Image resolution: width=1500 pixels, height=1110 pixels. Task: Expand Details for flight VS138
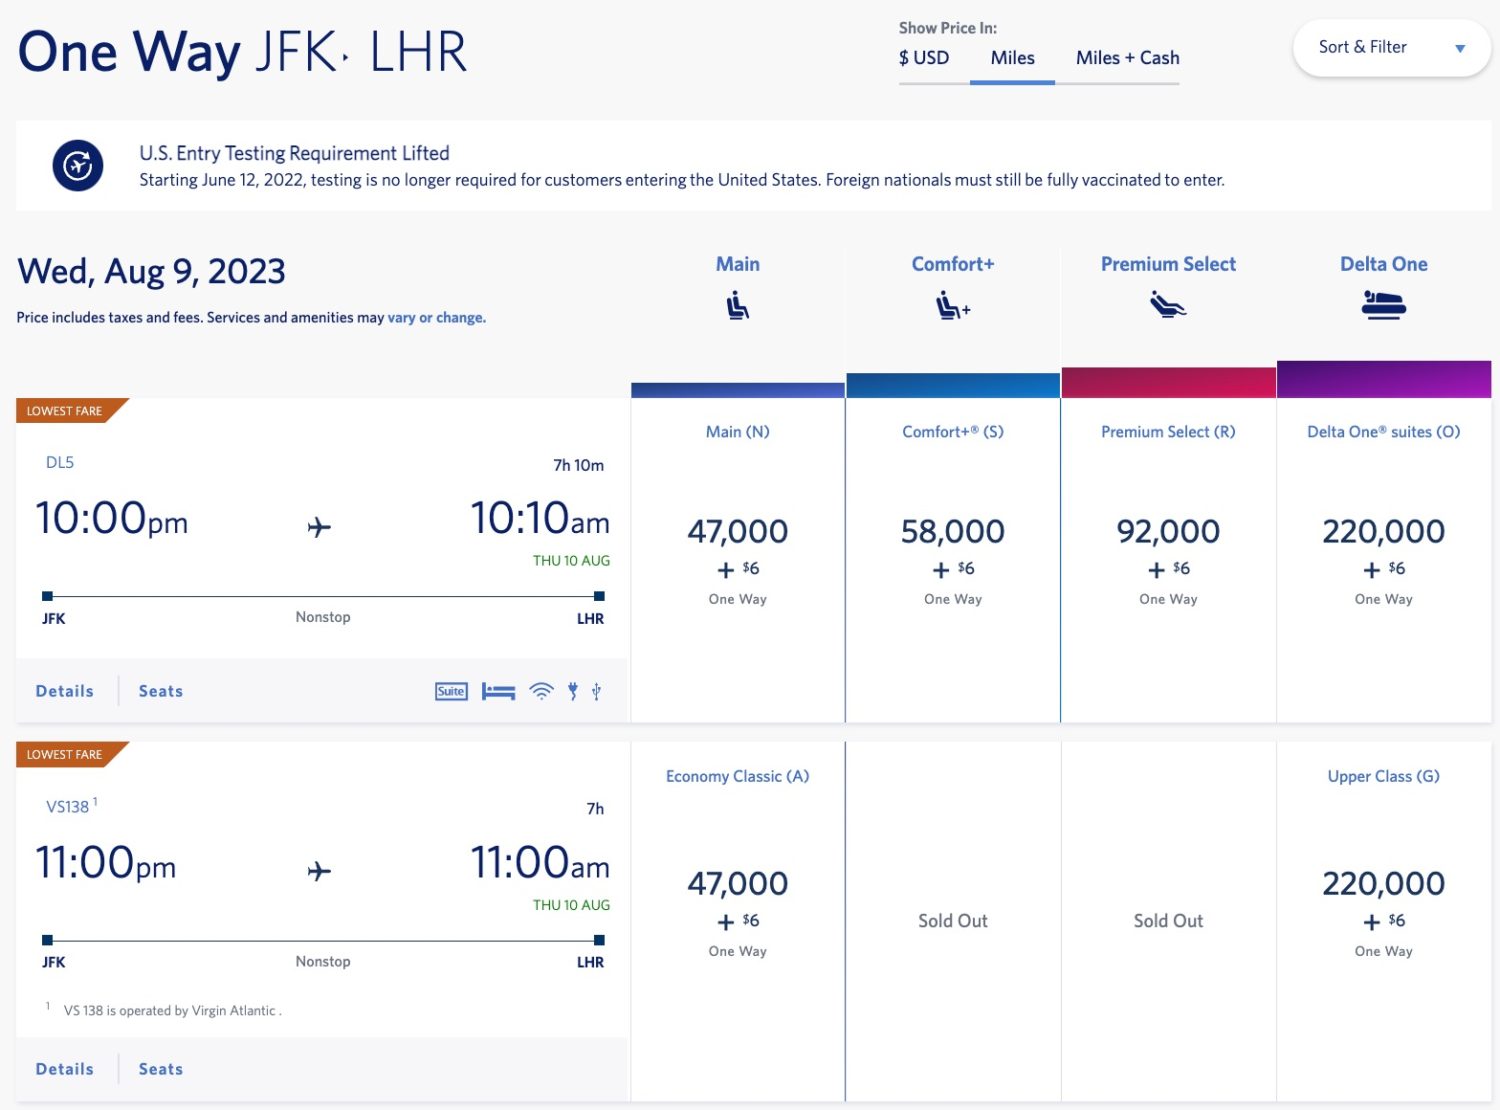[x=64, y=1068]
